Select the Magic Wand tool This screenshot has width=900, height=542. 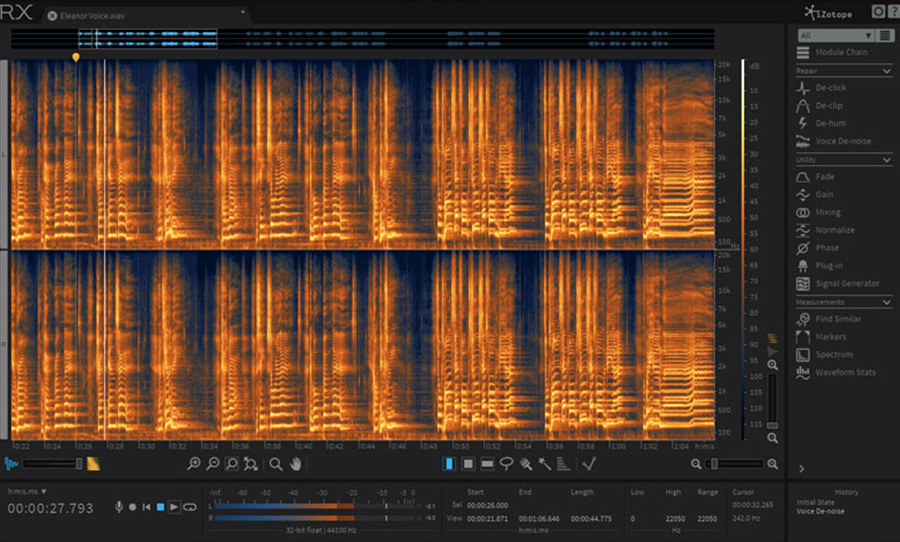[544, 464]
